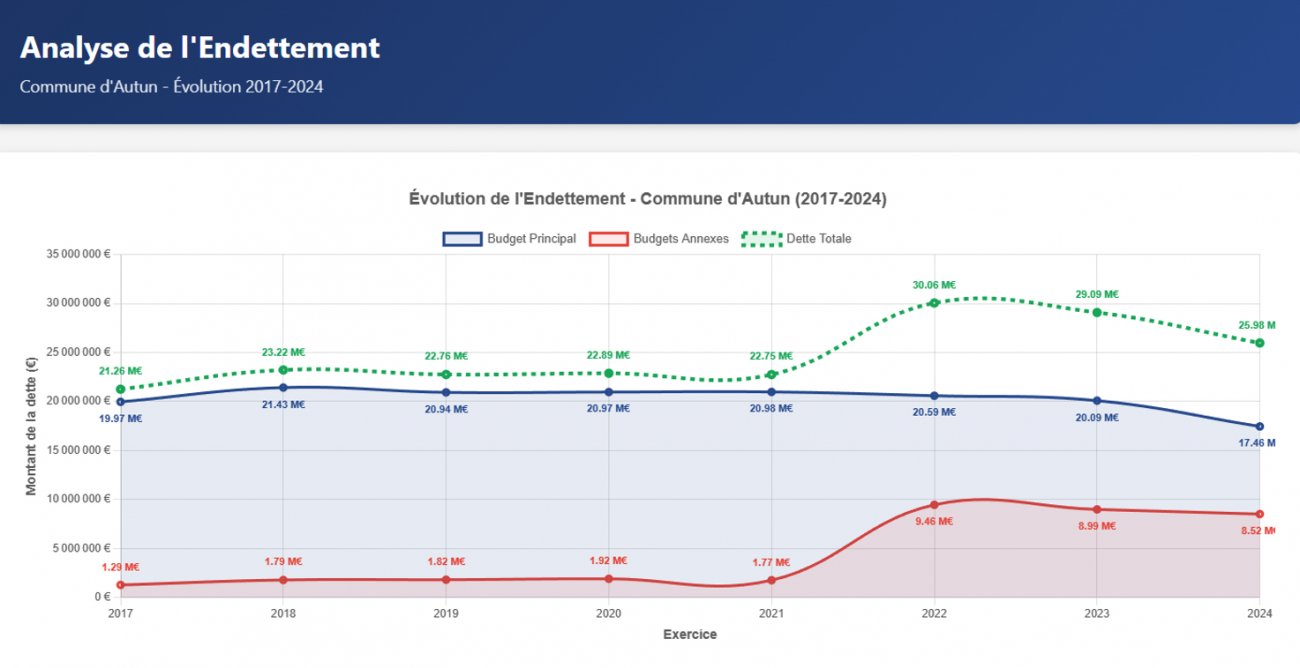The image size is (1300, 668).
Task: Click the chart title 'Évolution de l'Endettement'
Action: click(647, 199)
